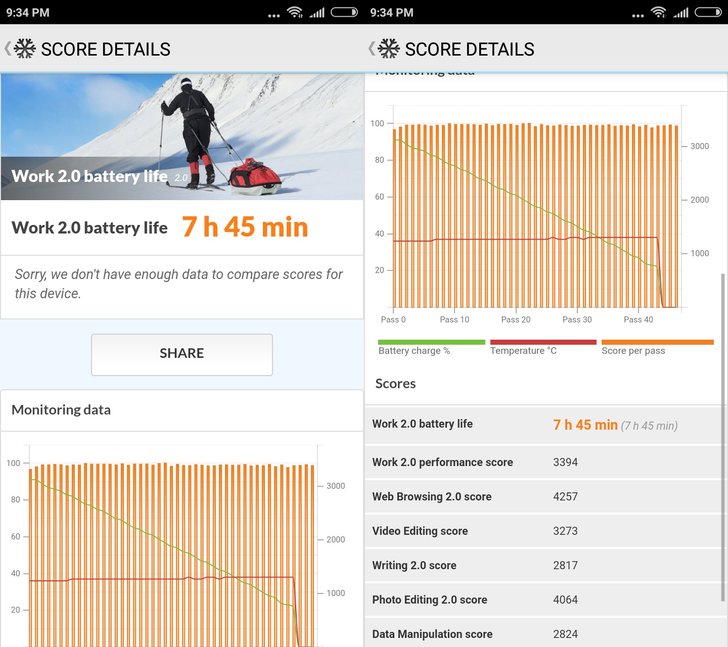728x647 pixels.
Task: Tap the right screen monitoring chart
Action: tap(539, 214)
